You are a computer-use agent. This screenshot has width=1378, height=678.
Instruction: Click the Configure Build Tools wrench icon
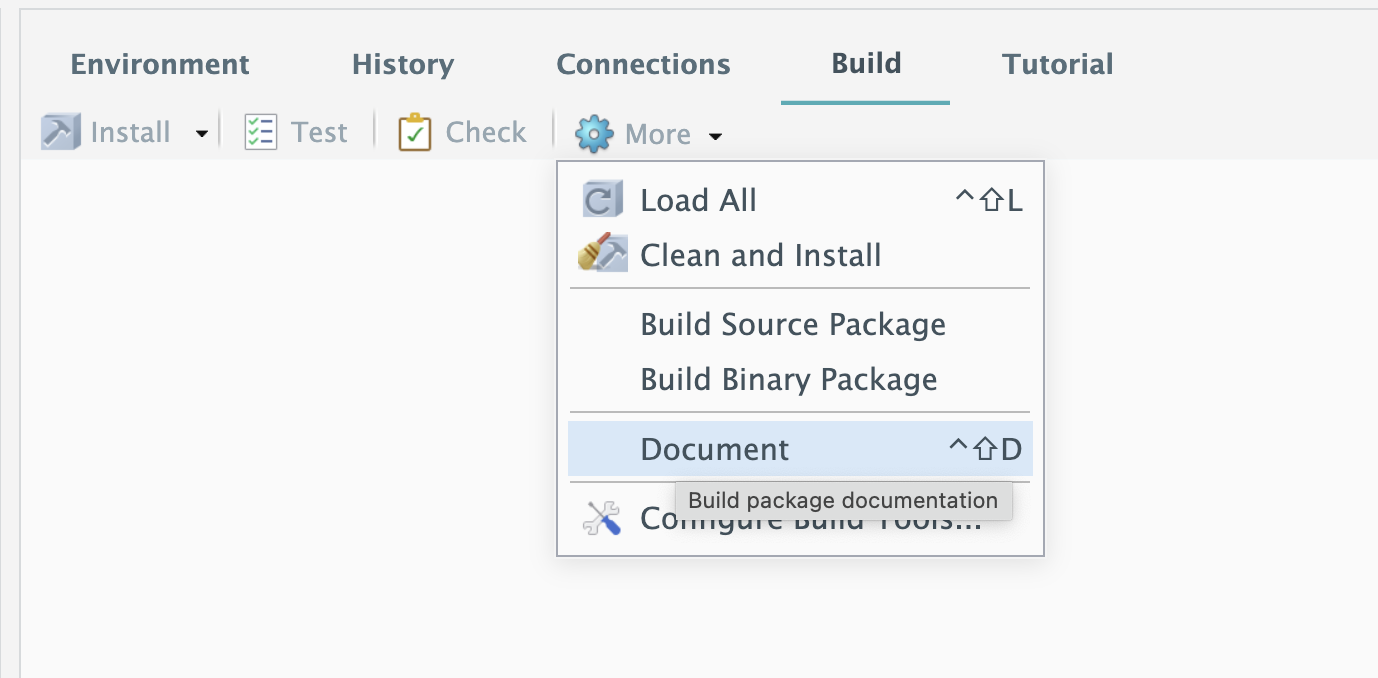603,518
